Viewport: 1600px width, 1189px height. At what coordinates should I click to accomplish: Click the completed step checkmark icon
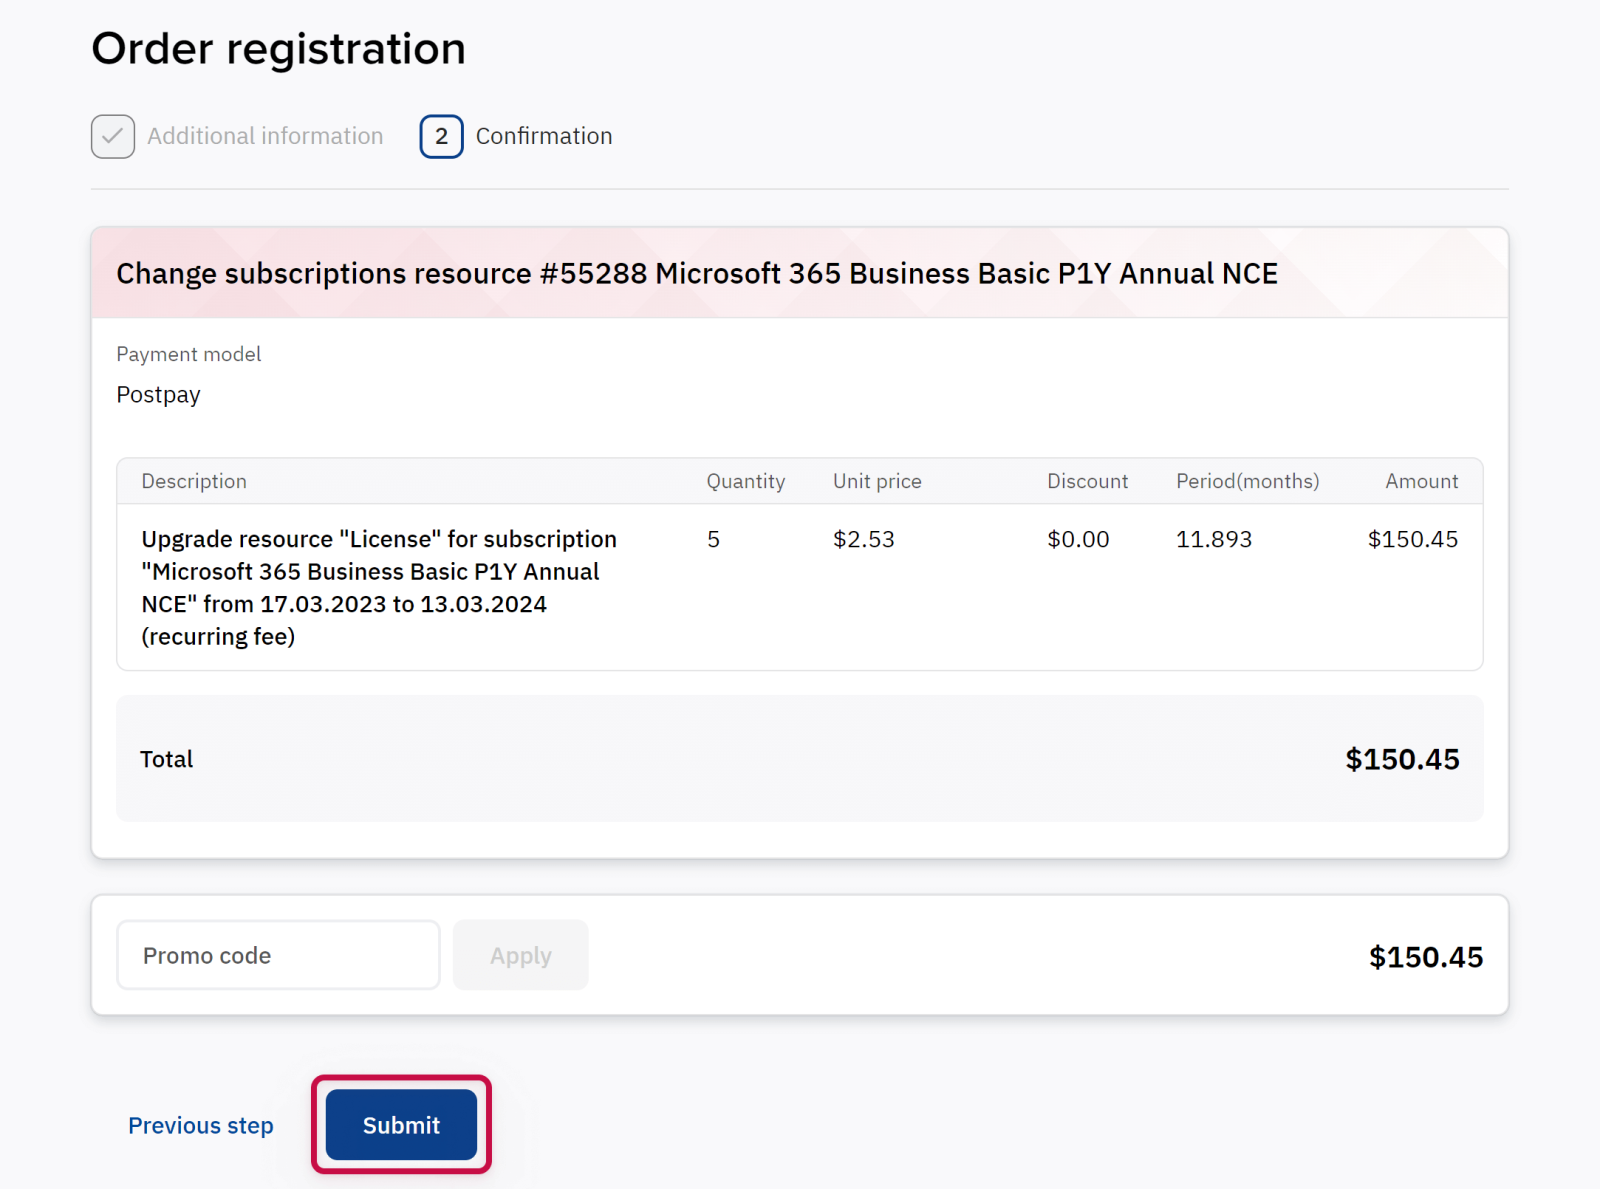tap(113, 137)
